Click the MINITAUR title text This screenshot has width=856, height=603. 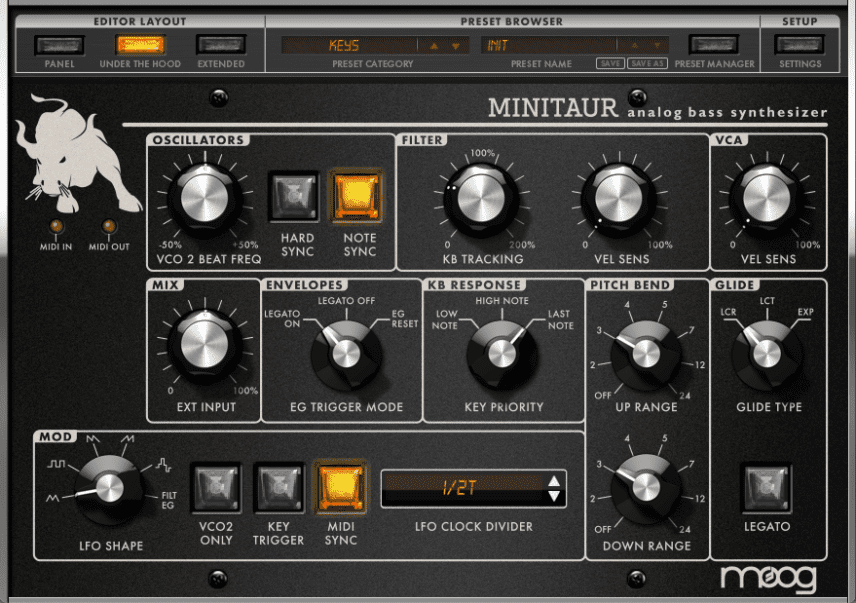coord(553,108)
